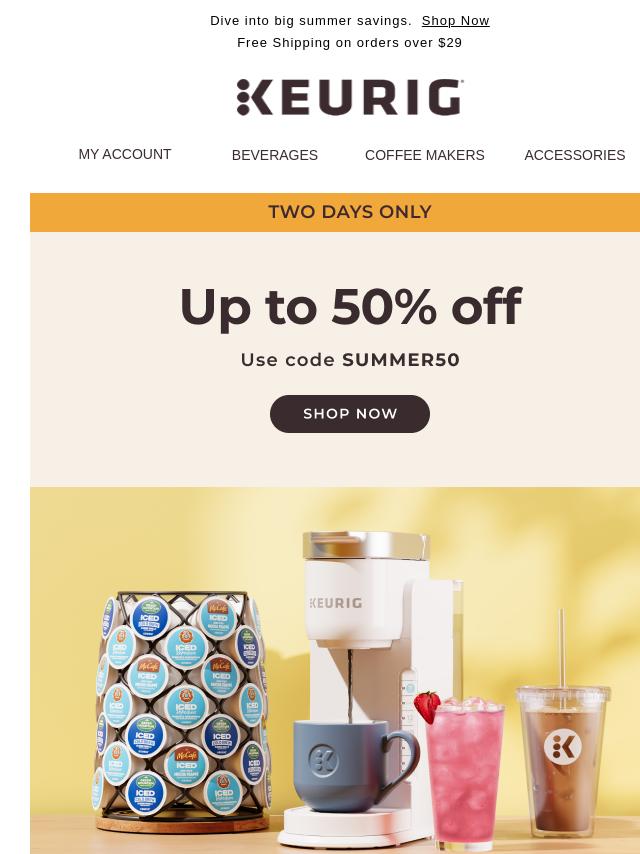The image size is (640, 854).
Task: Open the Shop Now summer savings link
Action: (x=455, y=21)
